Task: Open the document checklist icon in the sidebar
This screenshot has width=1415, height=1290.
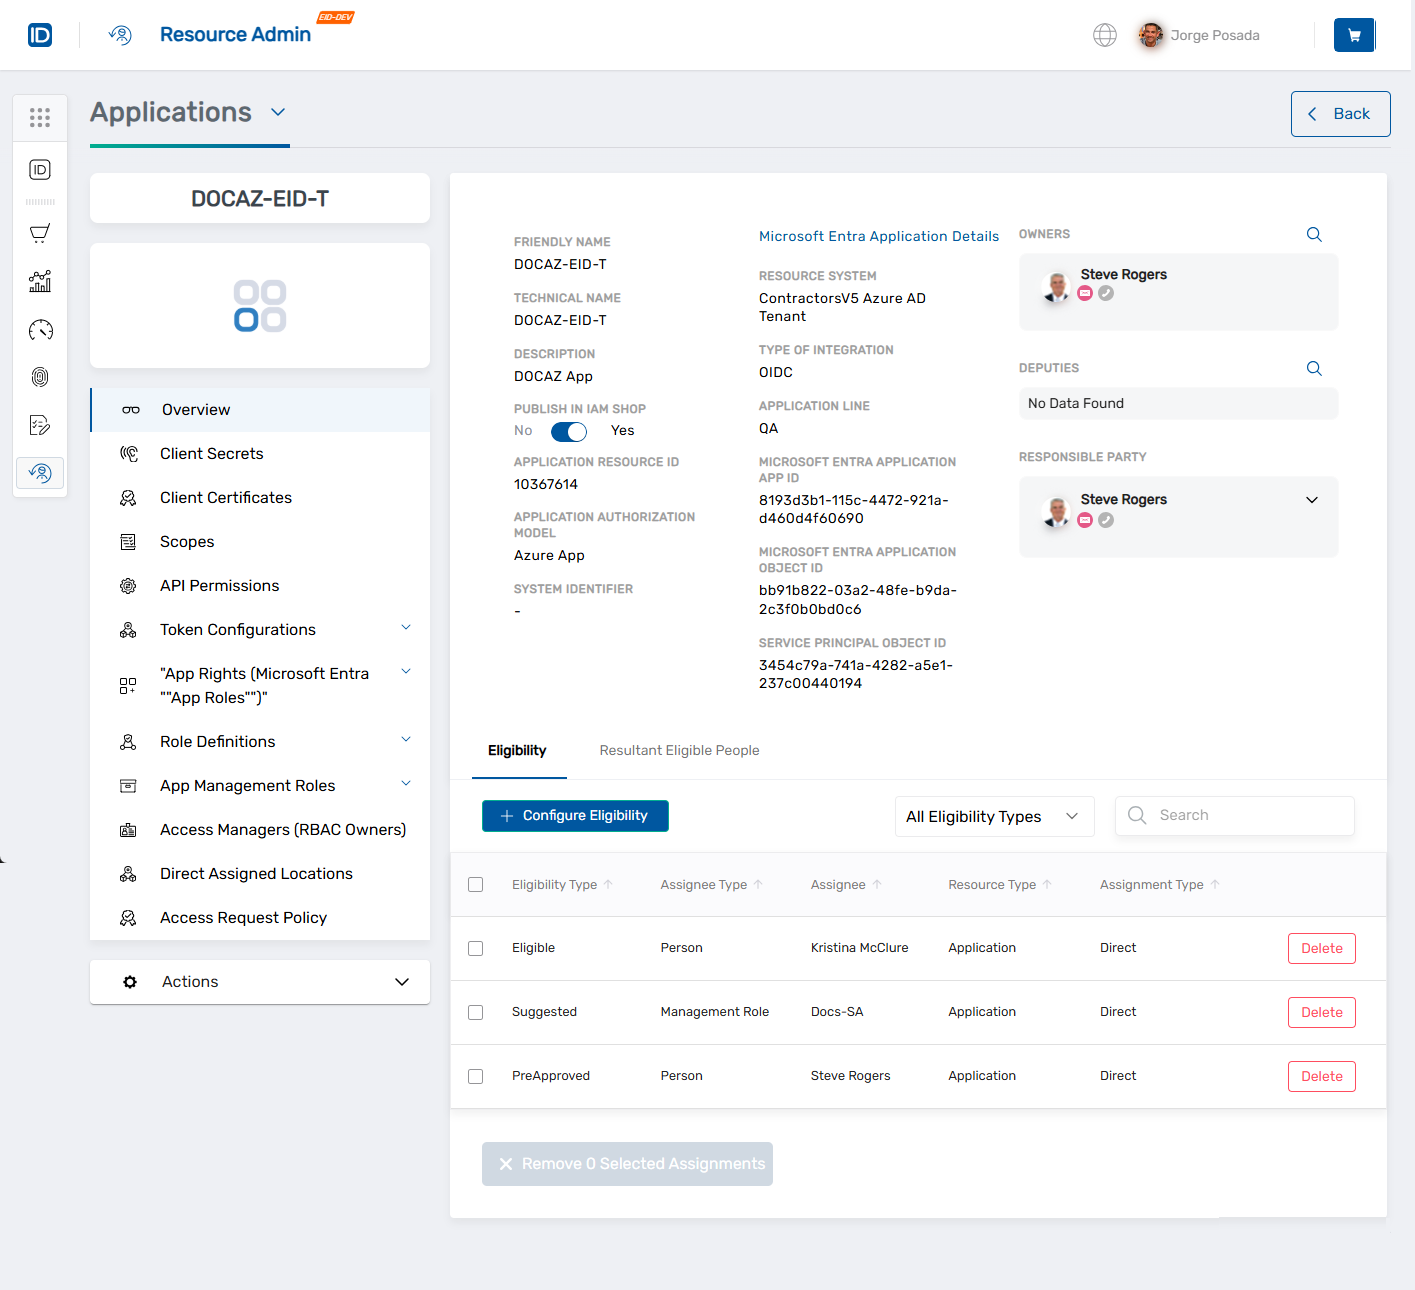Action: (x=40, y=425)
